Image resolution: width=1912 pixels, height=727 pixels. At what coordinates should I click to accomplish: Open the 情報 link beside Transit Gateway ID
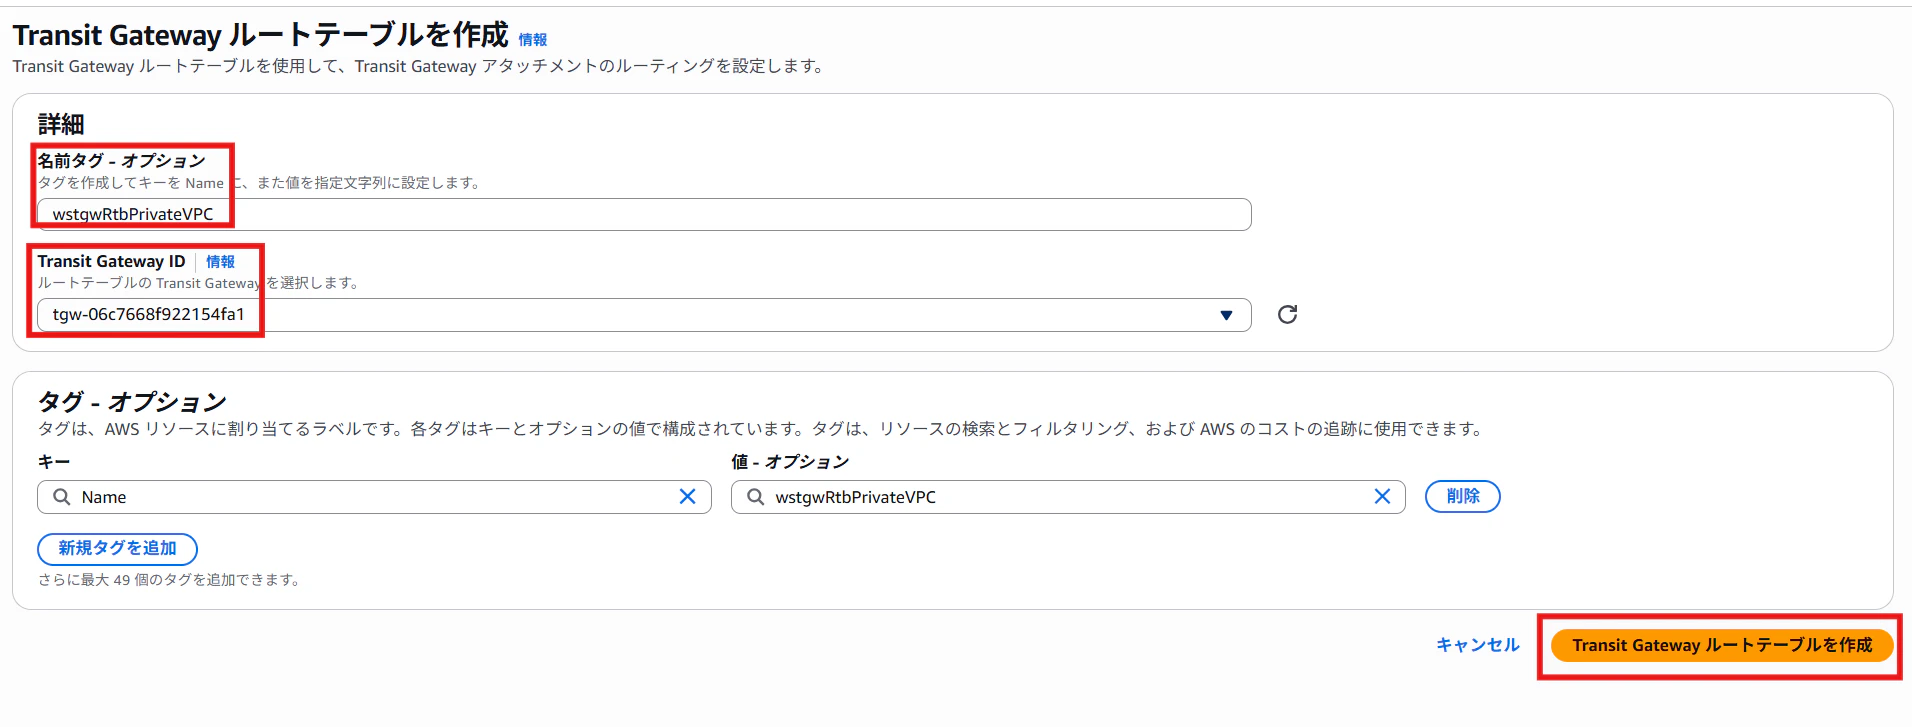(220, 262)
